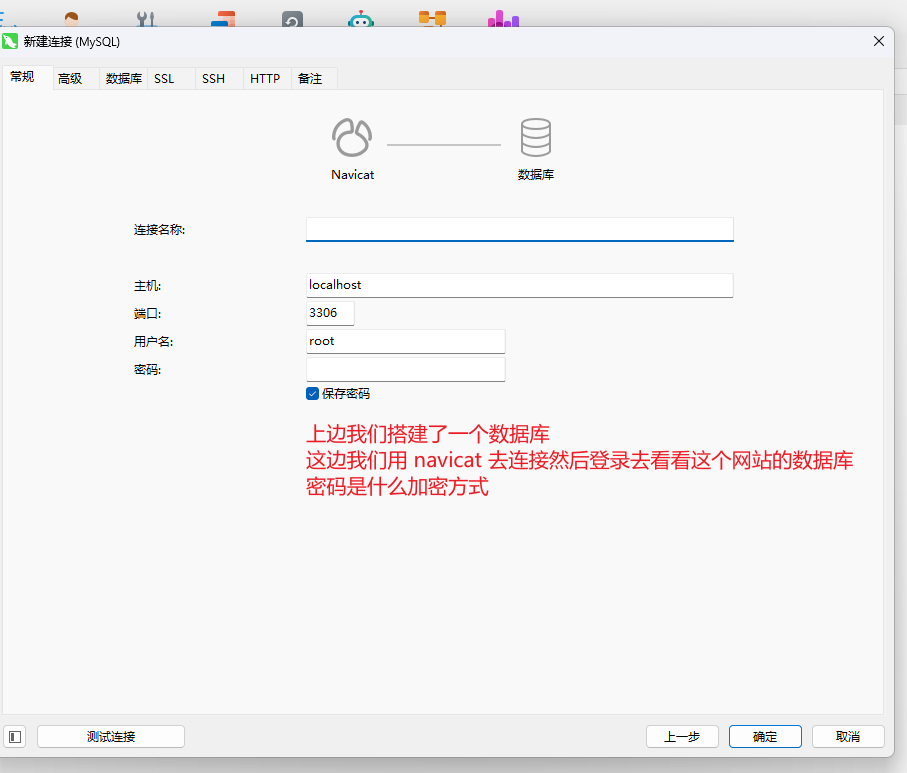907x773 pixels.
Task: Click the 用户名: label
Action: point(153,341)
